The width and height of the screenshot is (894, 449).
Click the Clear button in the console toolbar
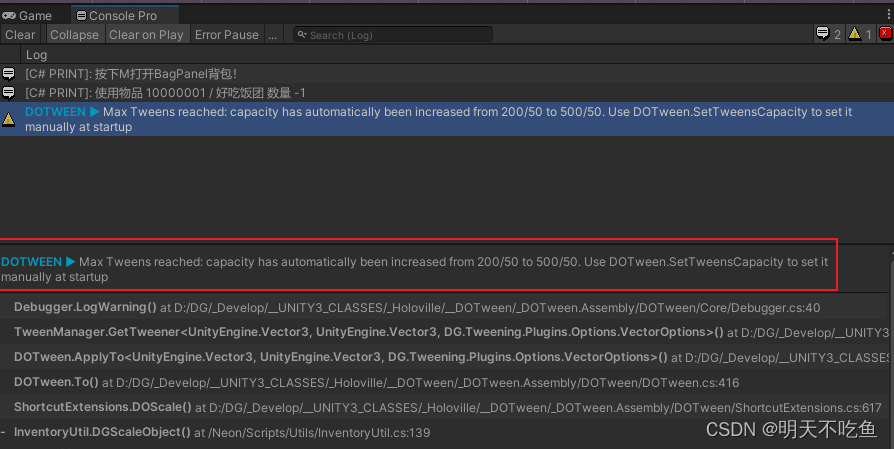(20, 35)
